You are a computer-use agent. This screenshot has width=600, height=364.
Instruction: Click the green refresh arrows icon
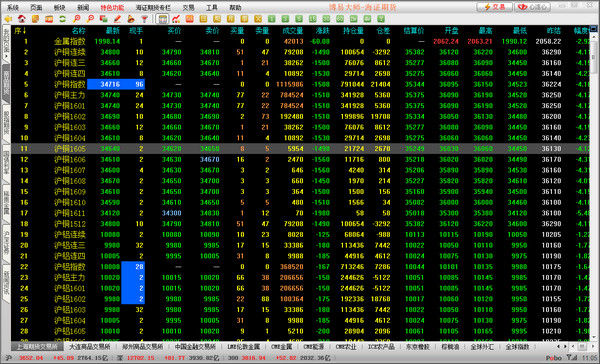click(x=62, y=19)
